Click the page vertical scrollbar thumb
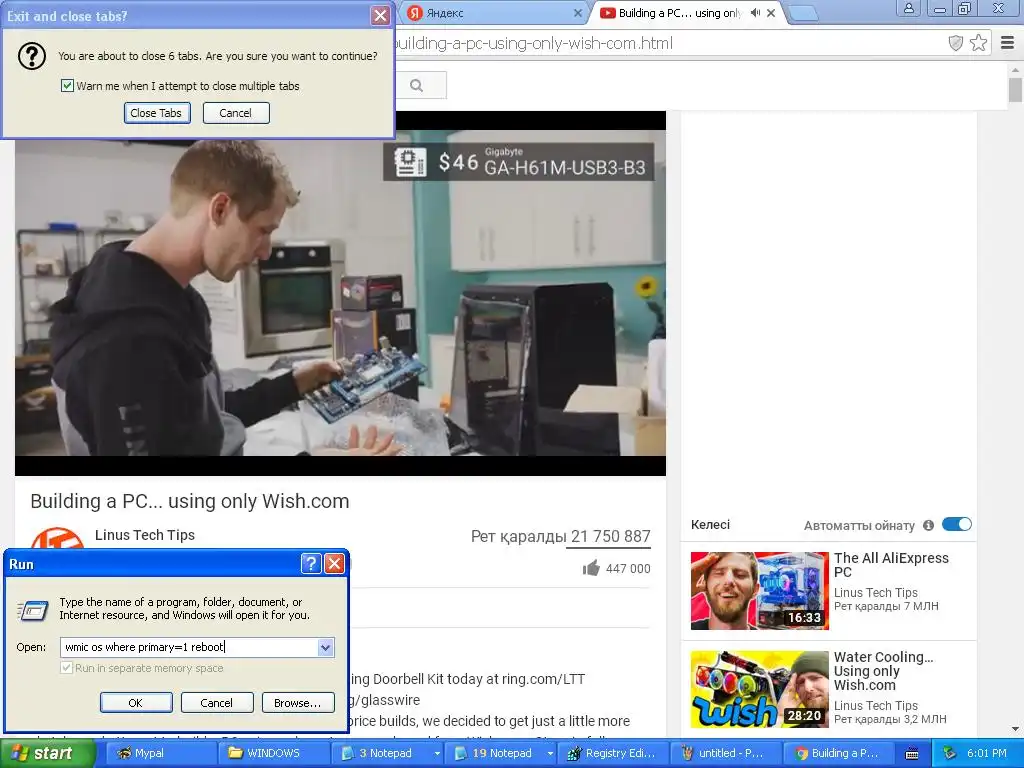 point(1015,90)
